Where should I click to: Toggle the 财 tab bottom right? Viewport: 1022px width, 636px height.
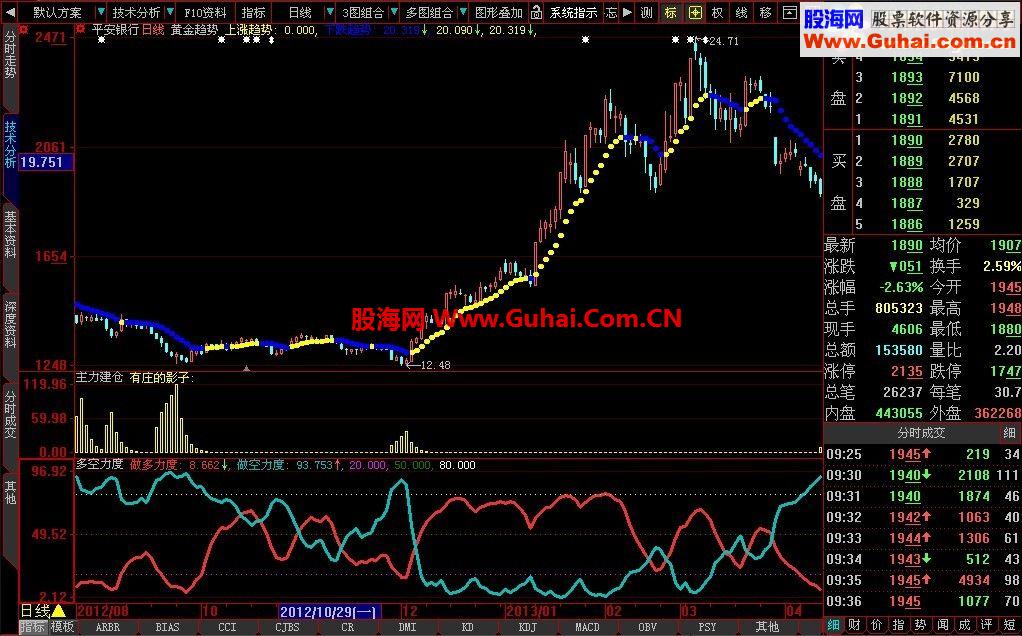tap(855, 626)
